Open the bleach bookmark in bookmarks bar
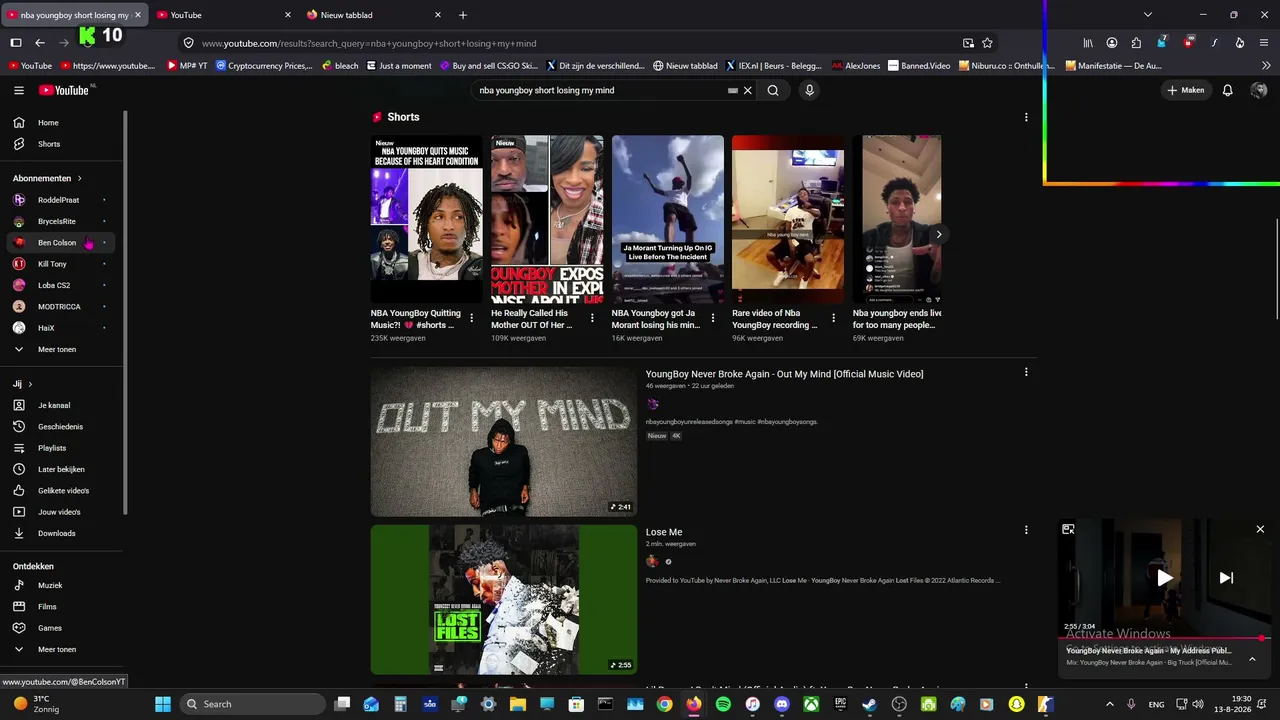Screen dimensions: 1280x720 pos(340,66)
